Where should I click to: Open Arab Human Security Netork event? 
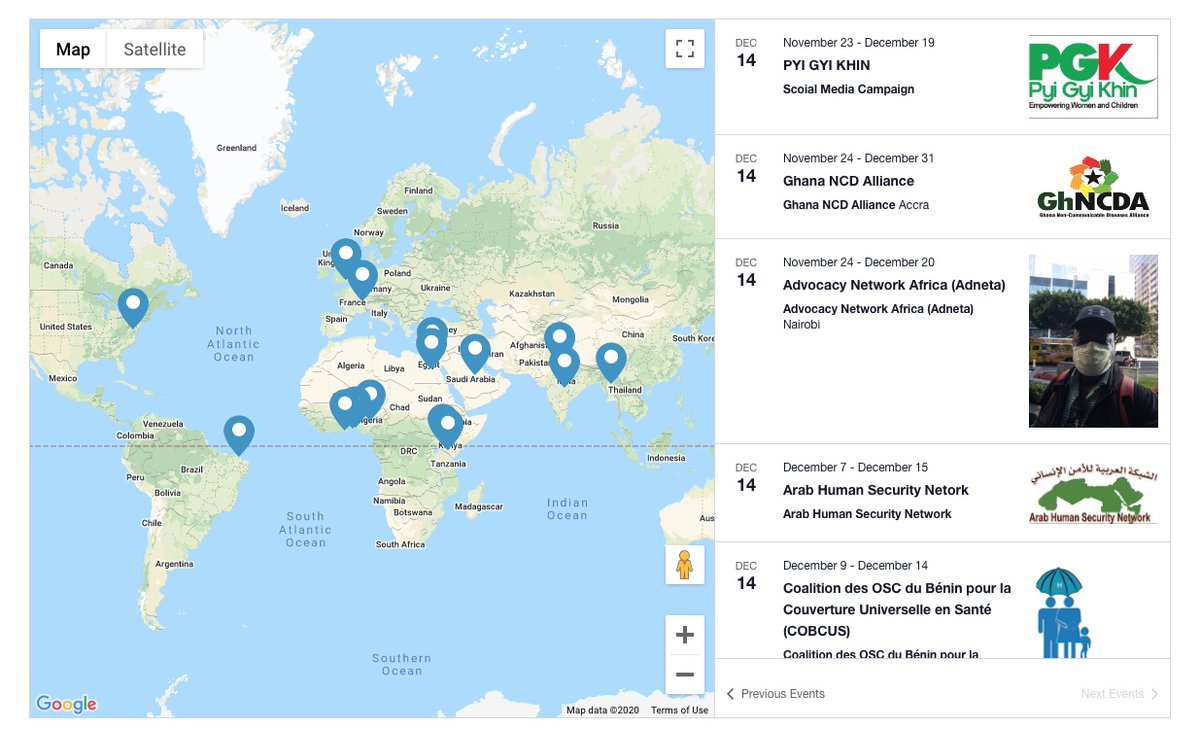(x=876, y=490)
